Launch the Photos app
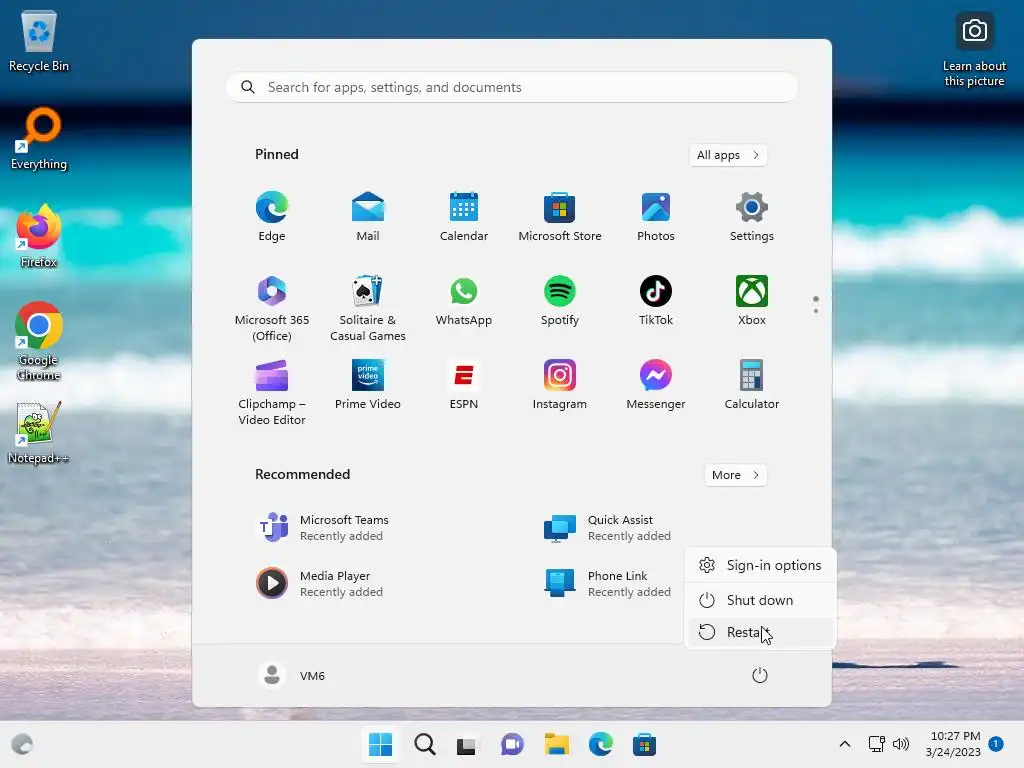The width and height of the screenshot is (1024, 768). point(656,217)
